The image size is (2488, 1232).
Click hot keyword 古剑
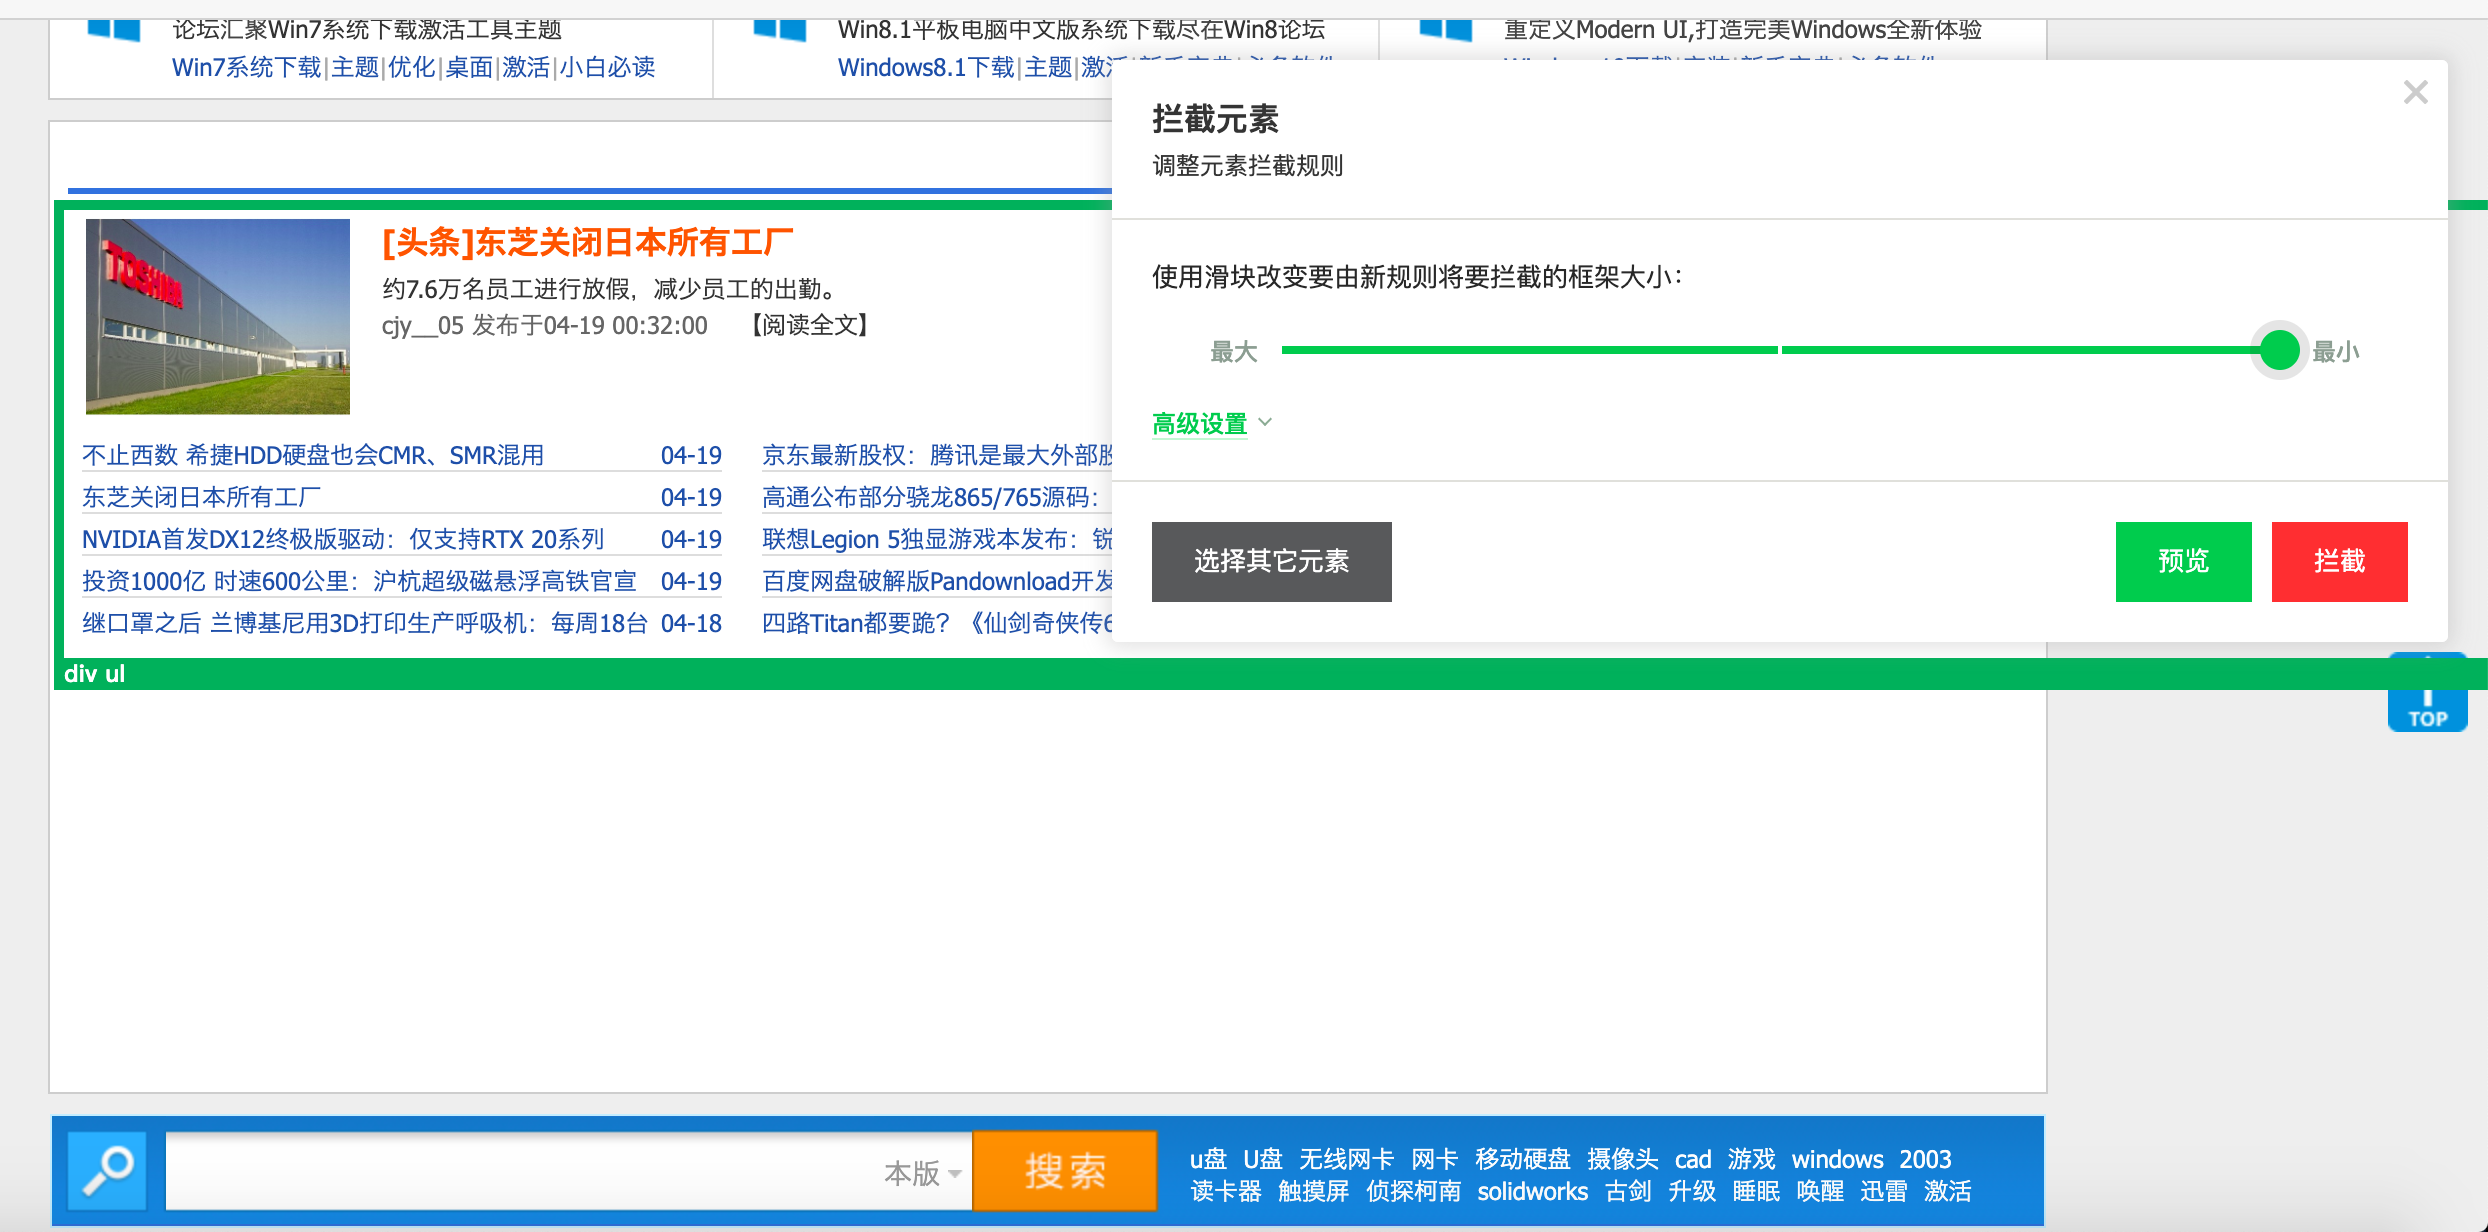[x=1628, y=1191]
